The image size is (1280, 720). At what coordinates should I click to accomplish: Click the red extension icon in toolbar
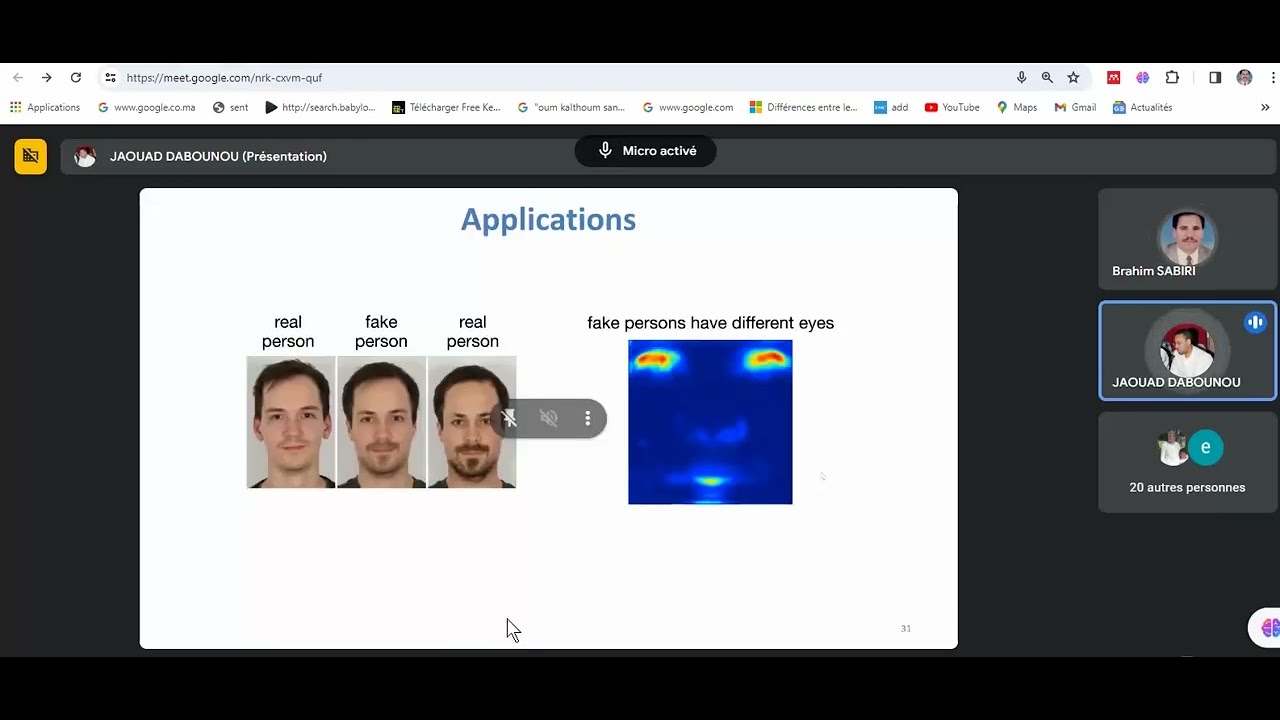(1113, 77)
